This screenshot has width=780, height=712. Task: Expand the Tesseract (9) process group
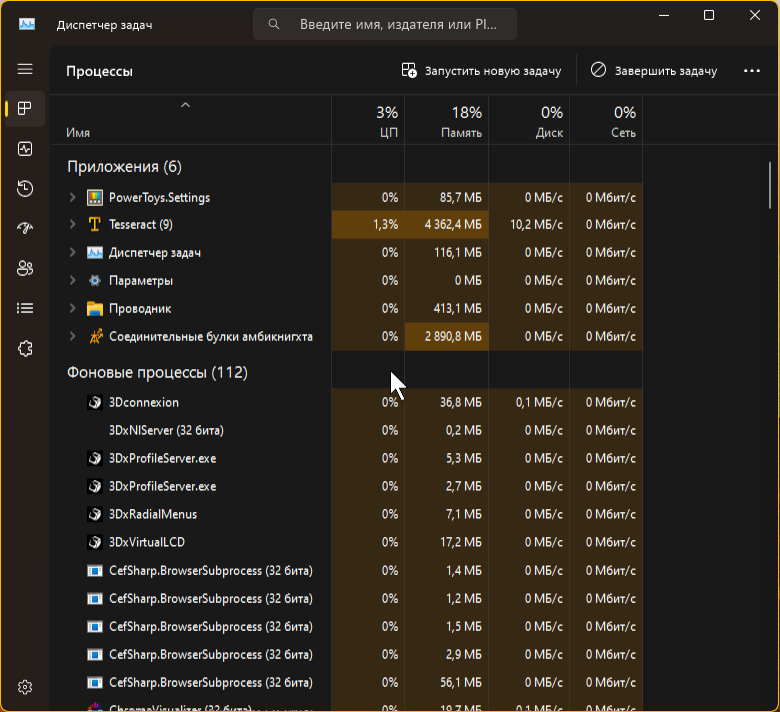72,225
